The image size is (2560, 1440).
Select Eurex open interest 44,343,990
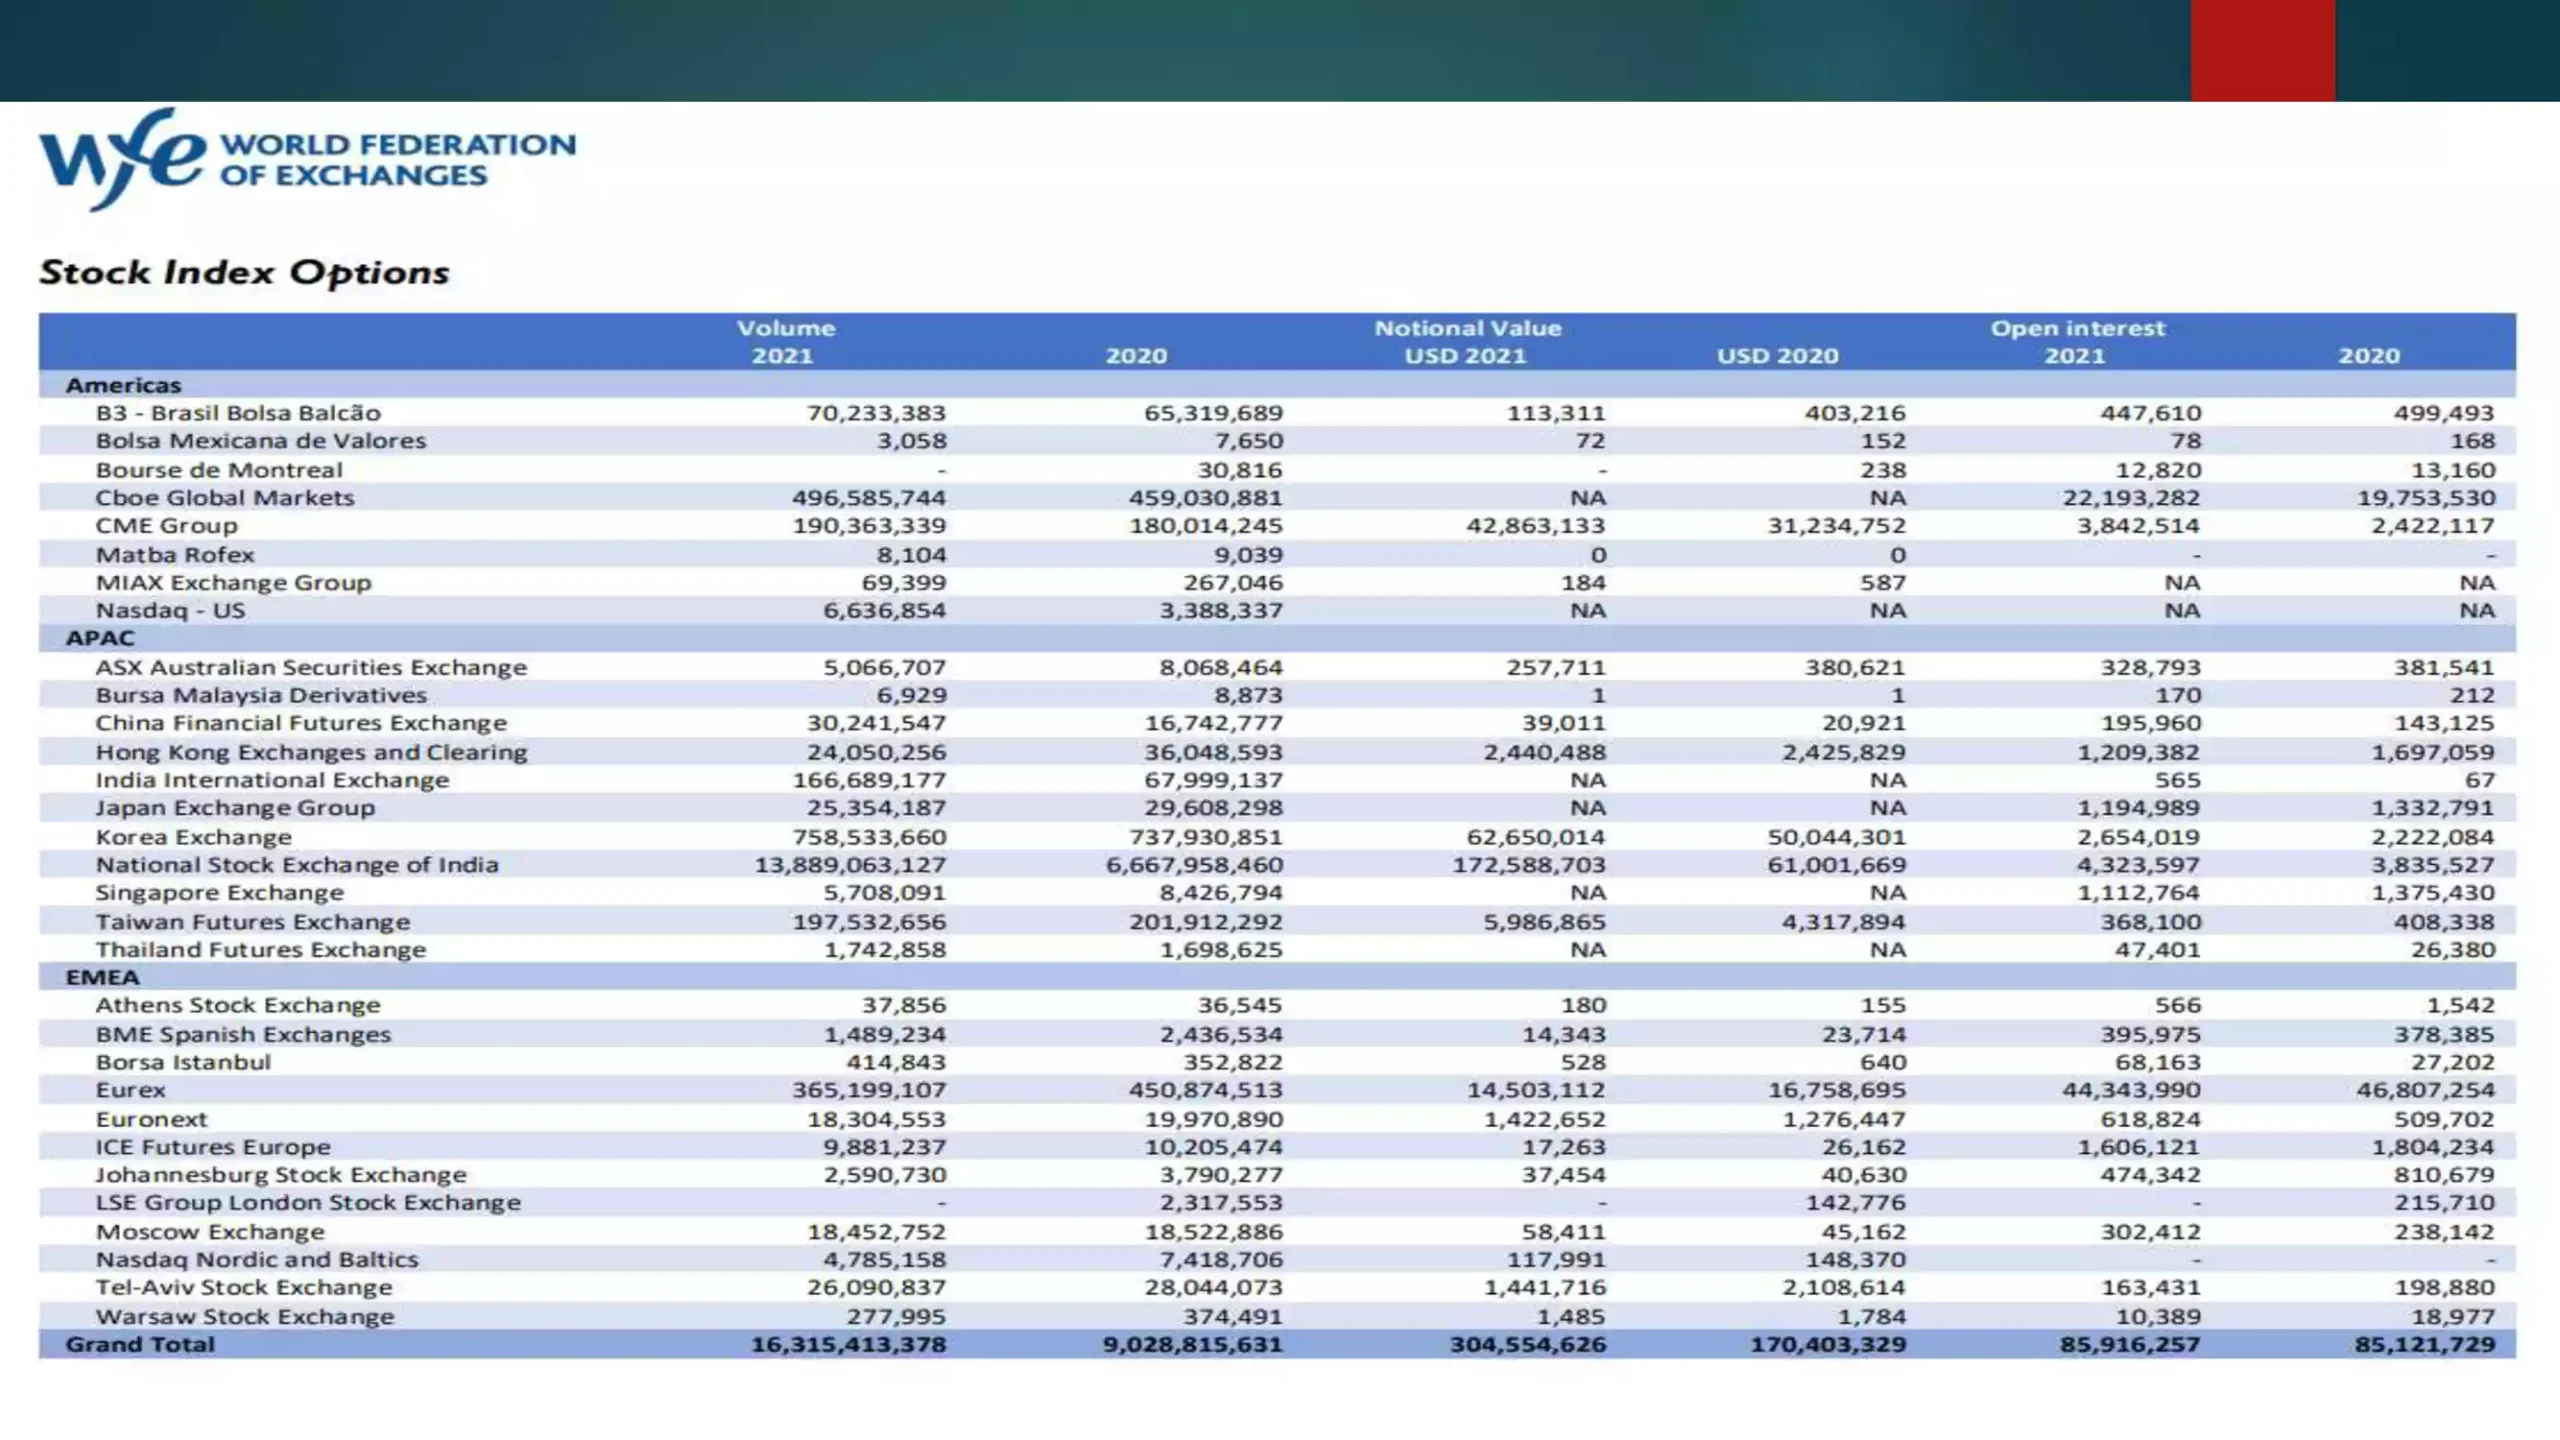pyautogui.click(x=2131, y=1091)
